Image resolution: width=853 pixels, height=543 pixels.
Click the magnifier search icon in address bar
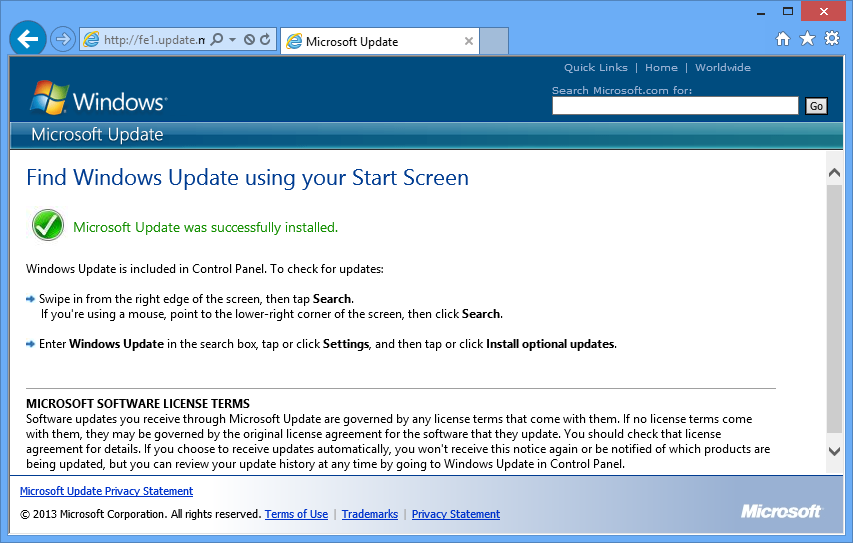[x=217, y=39]
